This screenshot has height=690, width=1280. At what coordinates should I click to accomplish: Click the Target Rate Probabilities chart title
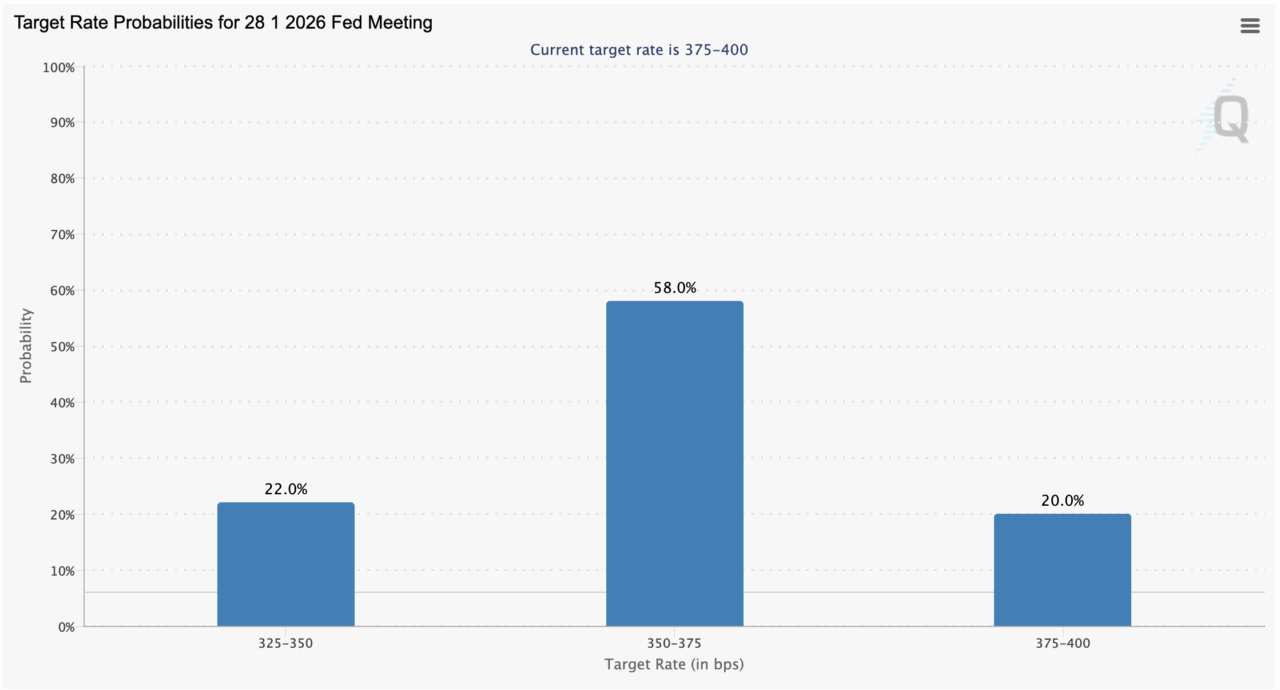click(223, 22)
